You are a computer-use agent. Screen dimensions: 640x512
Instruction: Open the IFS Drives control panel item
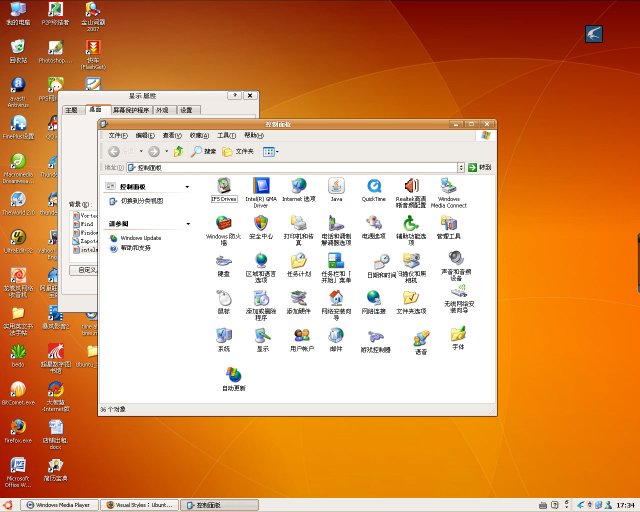(223, 186)
